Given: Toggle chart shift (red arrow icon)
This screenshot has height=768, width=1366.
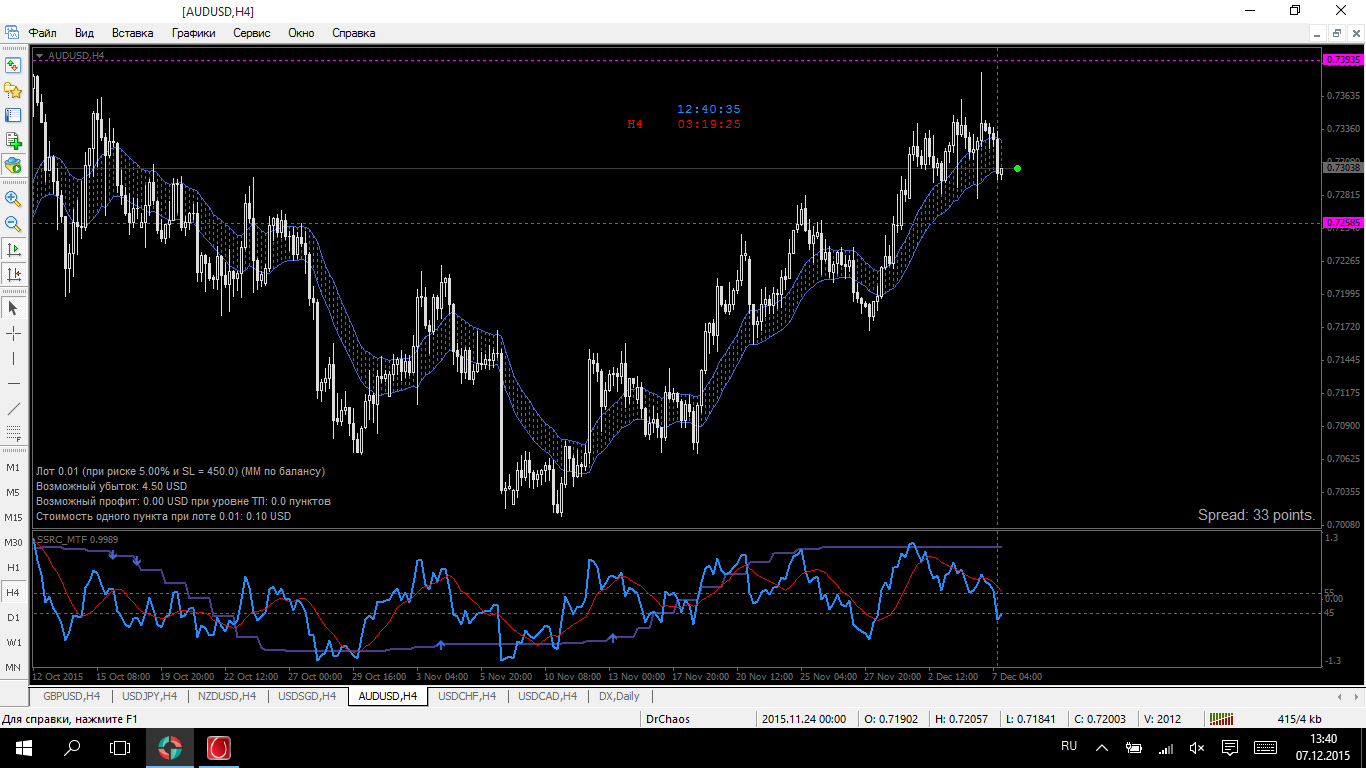Looking at the screenshot, I should coord(13,274).
